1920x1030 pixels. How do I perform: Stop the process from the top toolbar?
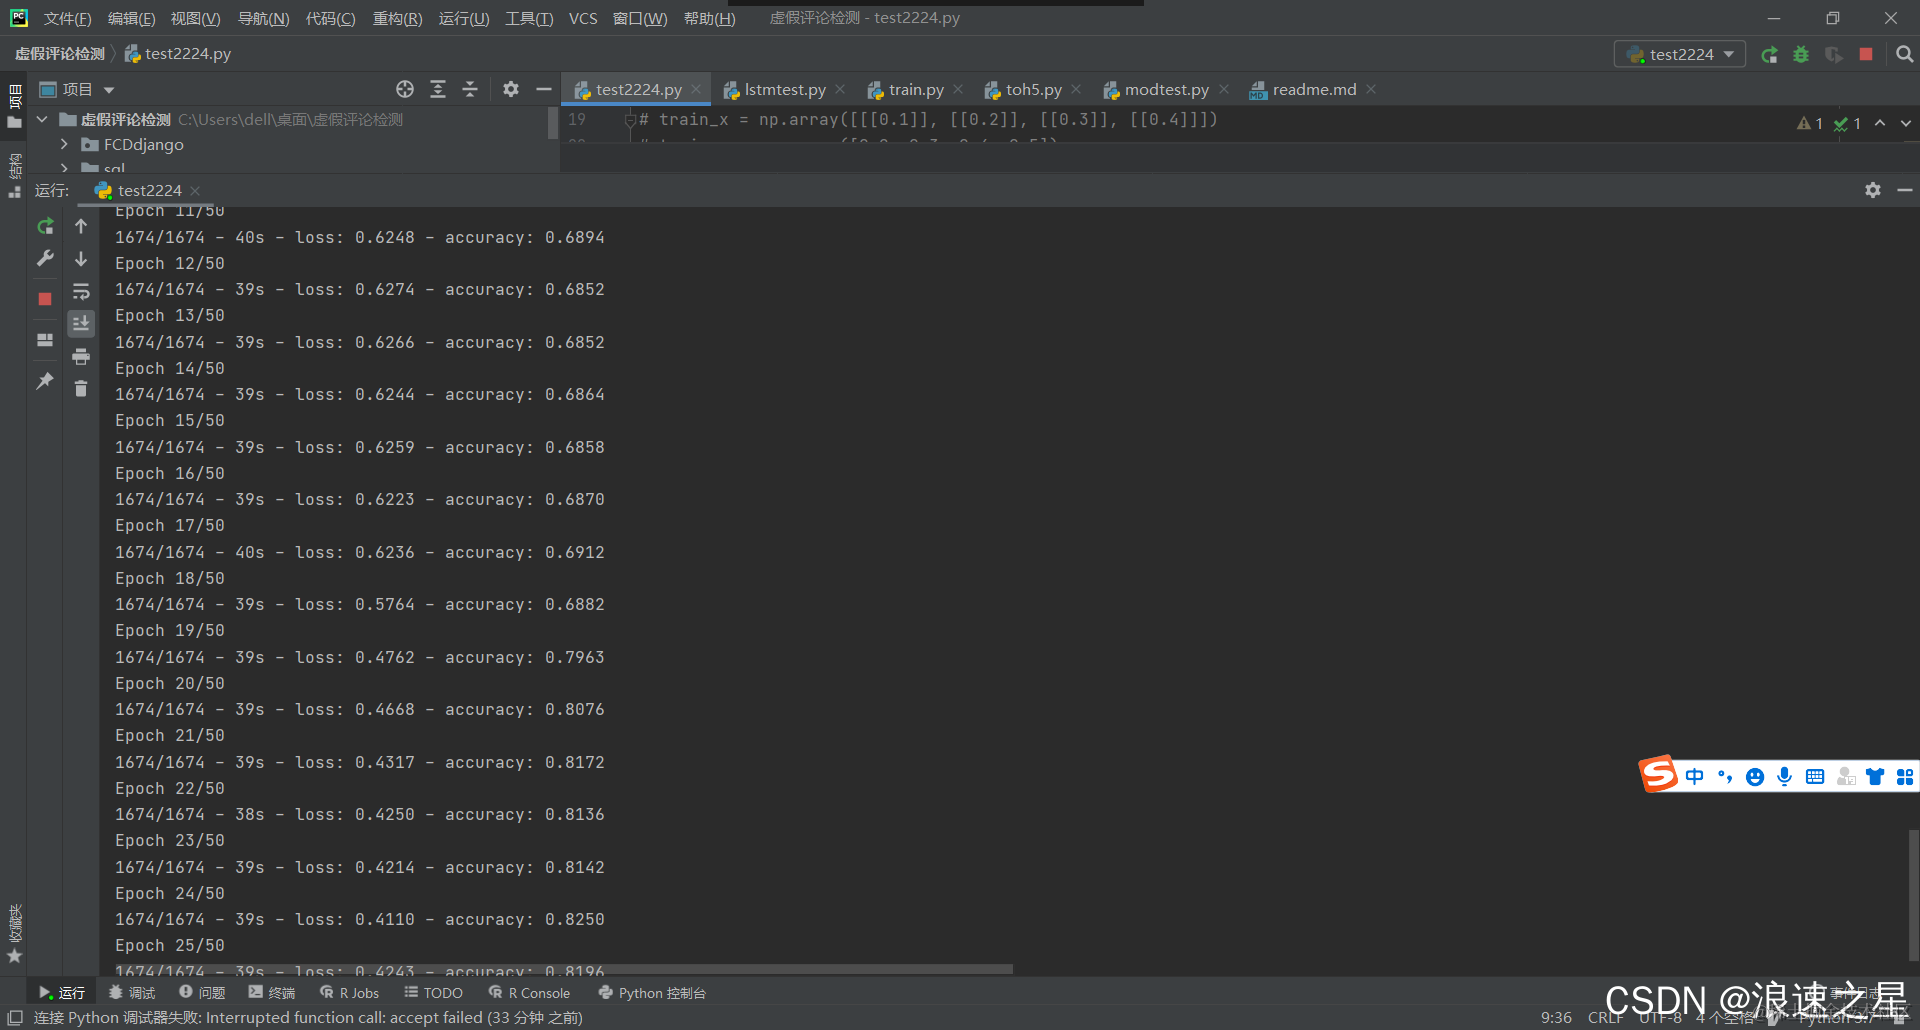[x=1866, y=54]
